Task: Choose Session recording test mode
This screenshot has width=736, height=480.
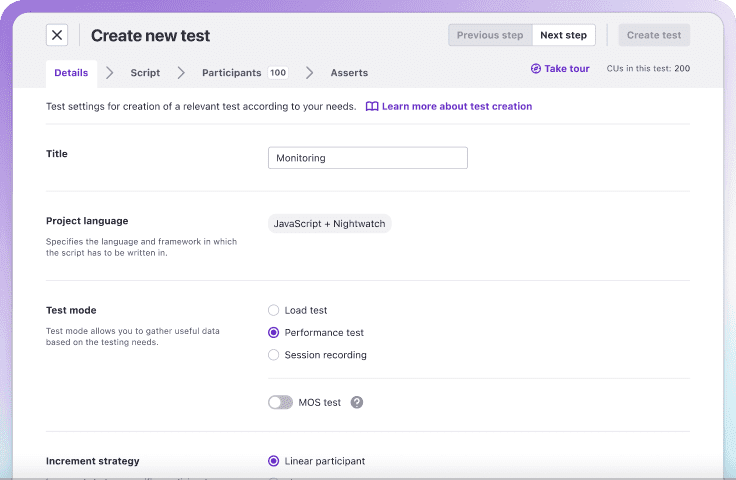Action: [x=274, y=355]
